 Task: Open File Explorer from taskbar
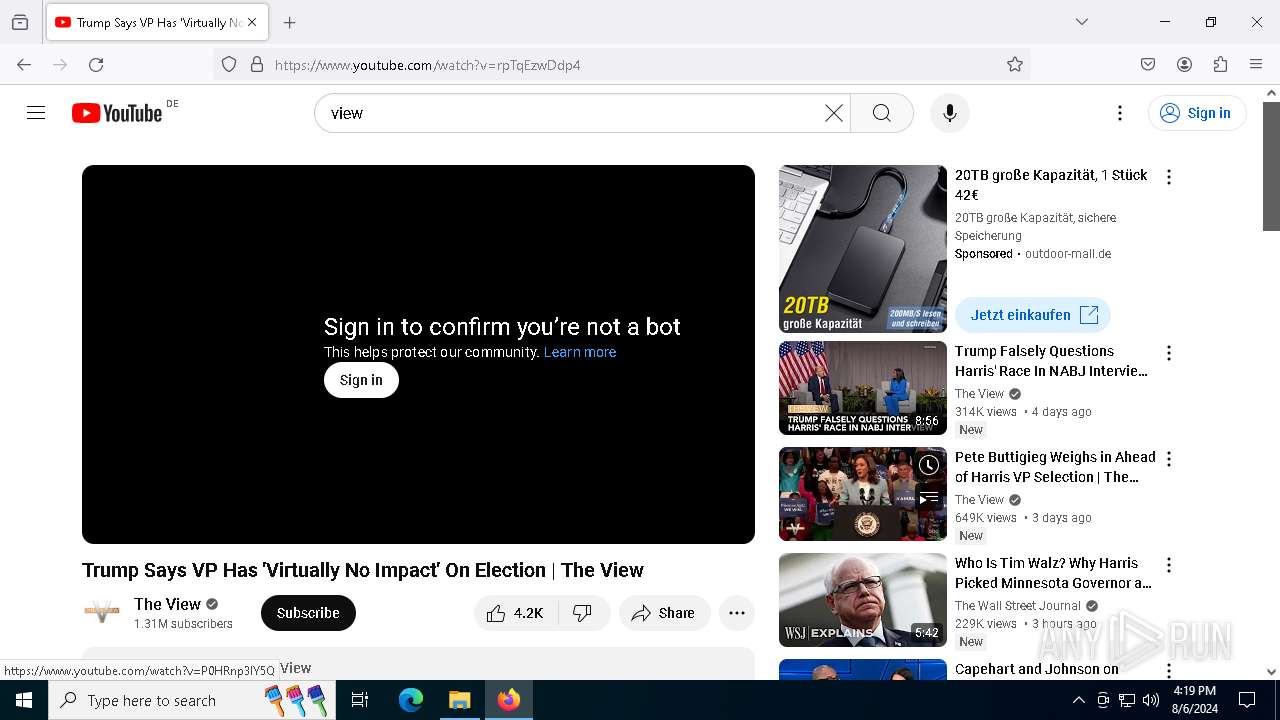coord(459,700)
